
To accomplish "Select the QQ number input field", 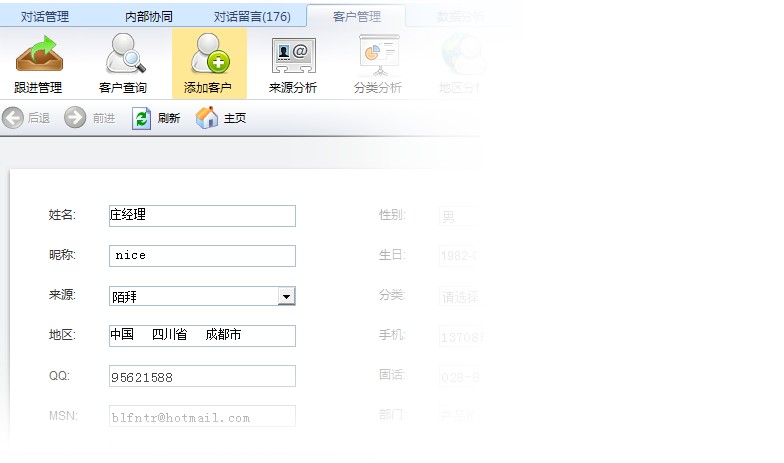I will click(202, 376).
